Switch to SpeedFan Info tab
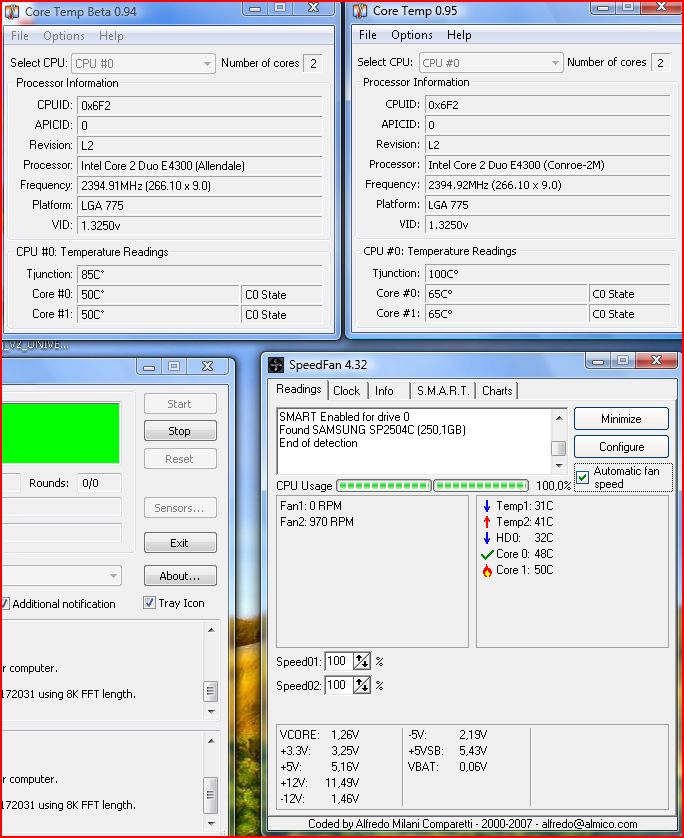Screen dimensions: 684x838 coord(384,391)
